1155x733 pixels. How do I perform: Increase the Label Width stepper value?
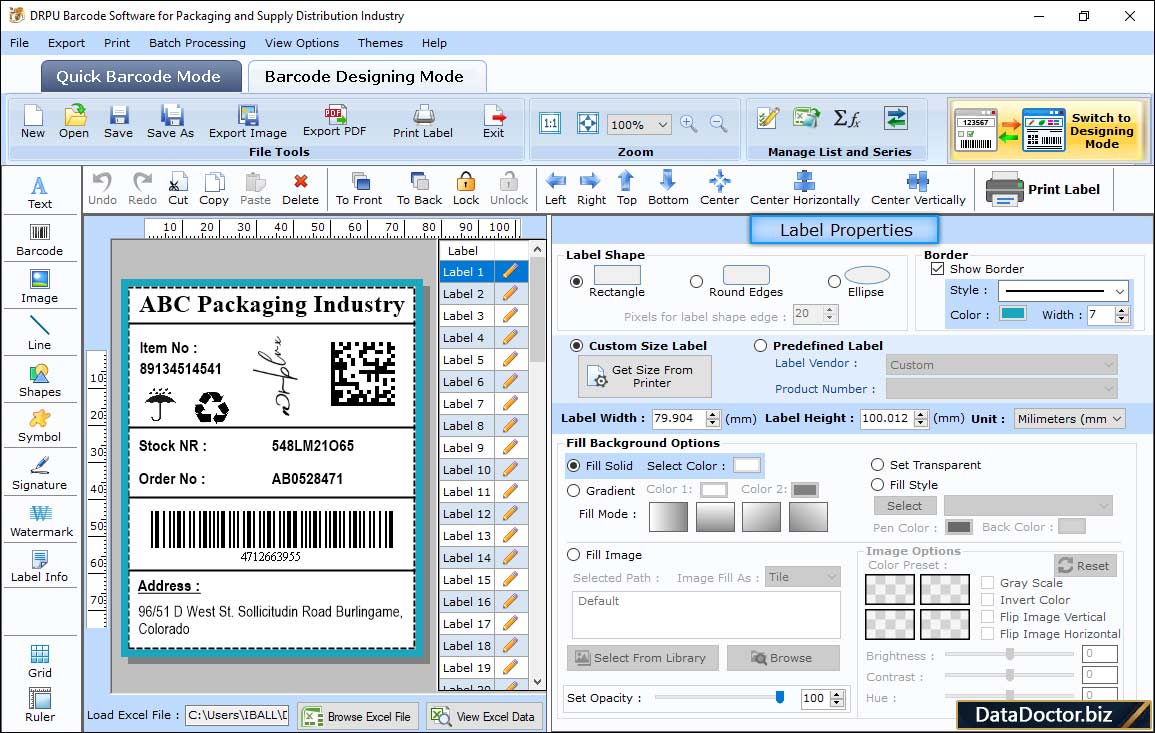click(712, 415)
